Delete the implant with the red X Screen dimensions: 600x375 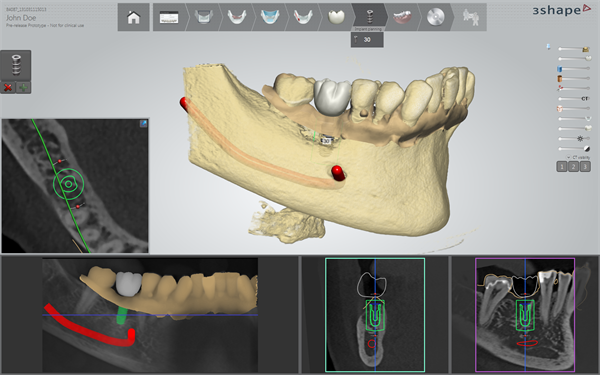tap(8, 88)
